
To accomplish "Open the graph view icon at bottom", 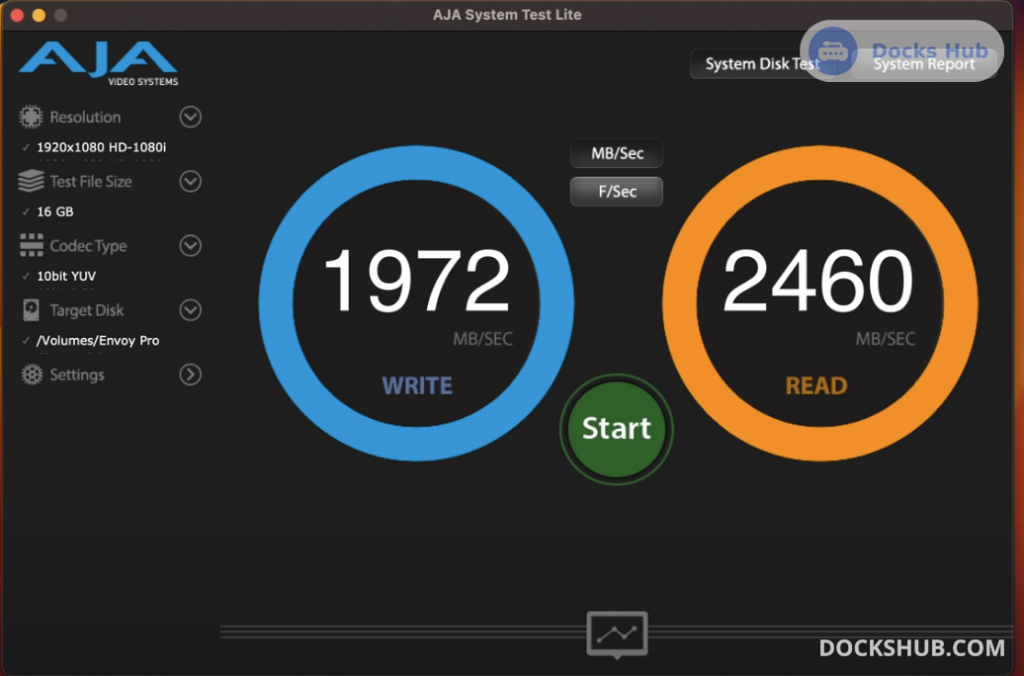I will click(x=617, y=634).
